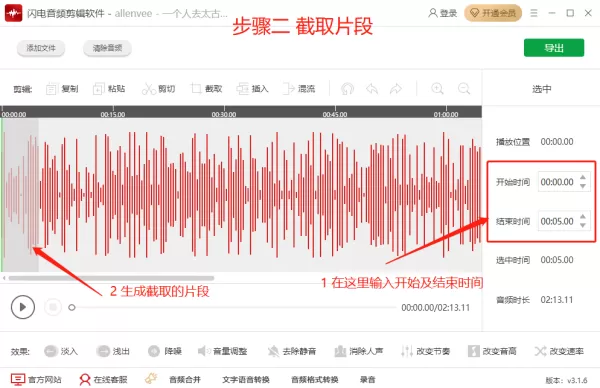Open Change Pitch (改变音高) effect
Screen dimensions: 600x388
coord(492,351)
